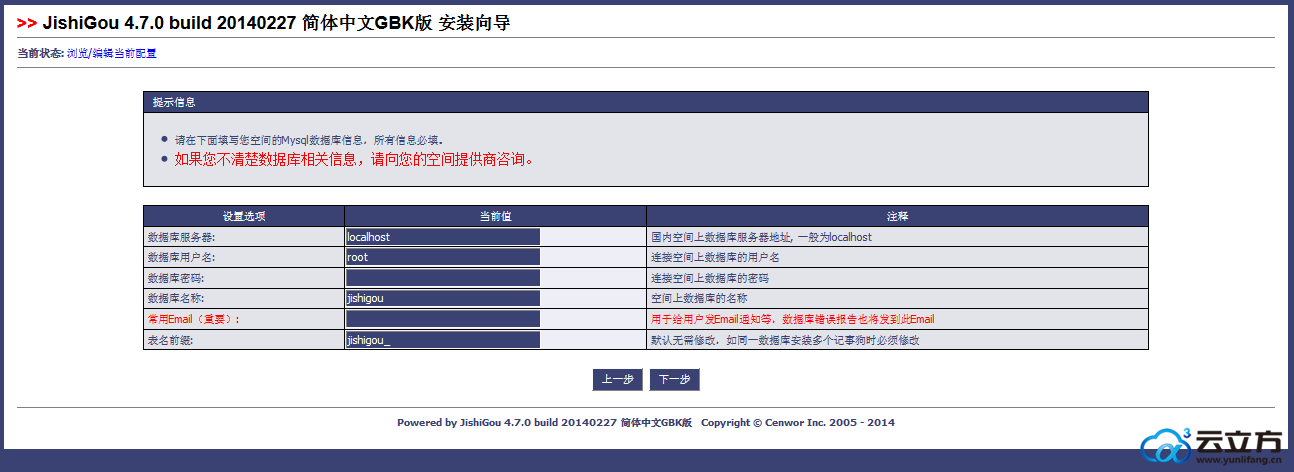This screenshot has width=1294, height=472.
Task: Click the 提示信息 panel title
Action: tap(174, 102)
